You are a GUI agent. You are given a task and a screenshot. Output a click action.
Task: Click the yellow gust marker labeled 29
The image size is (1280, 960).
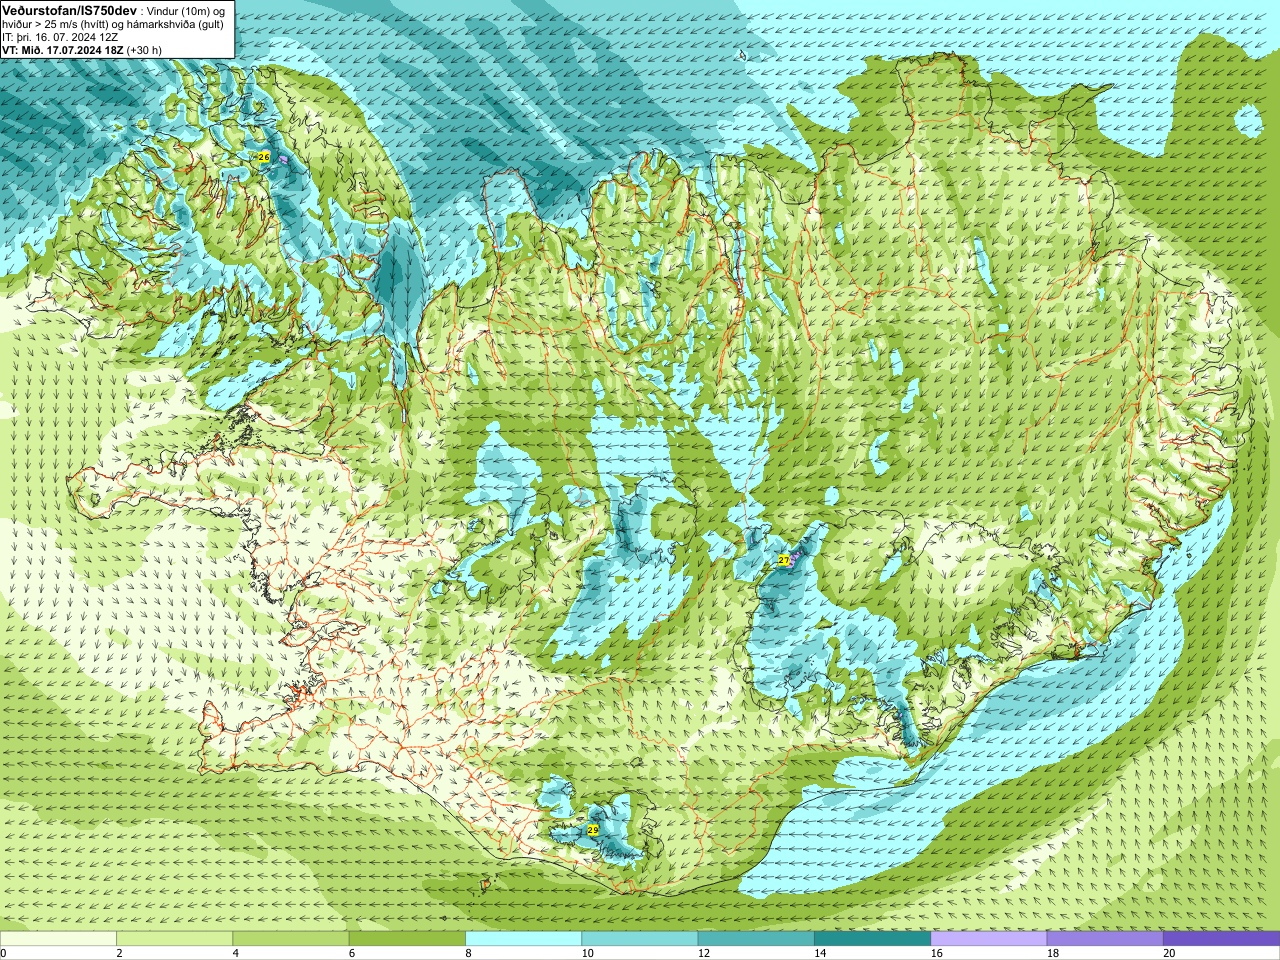click(x=593, y=830)
